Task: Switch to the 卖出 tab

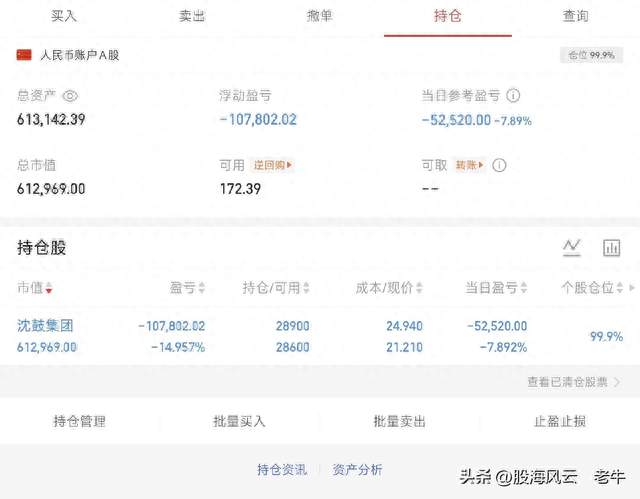Action: coord(192,16)
